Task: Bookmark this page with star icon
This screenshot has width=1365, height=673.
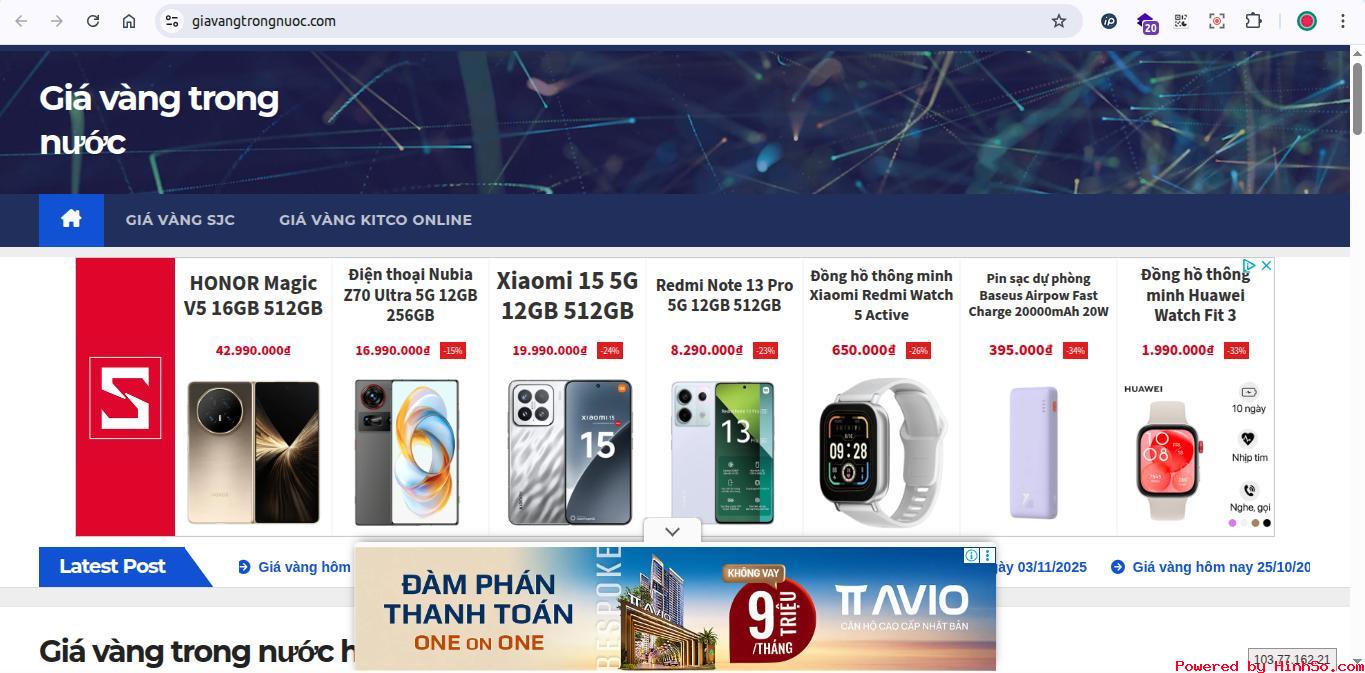Action: [x=1059, y=21]
